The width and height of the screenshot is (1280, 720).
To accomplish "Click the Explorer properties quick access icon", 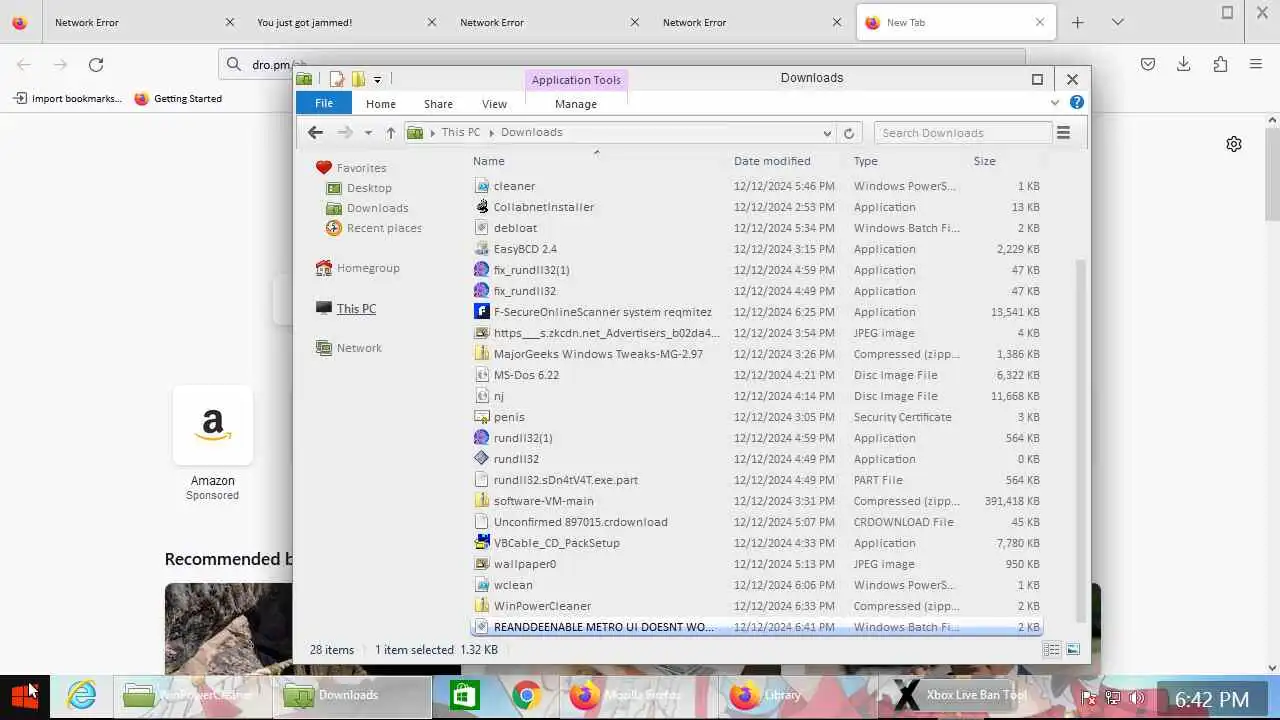I will 337,79.
